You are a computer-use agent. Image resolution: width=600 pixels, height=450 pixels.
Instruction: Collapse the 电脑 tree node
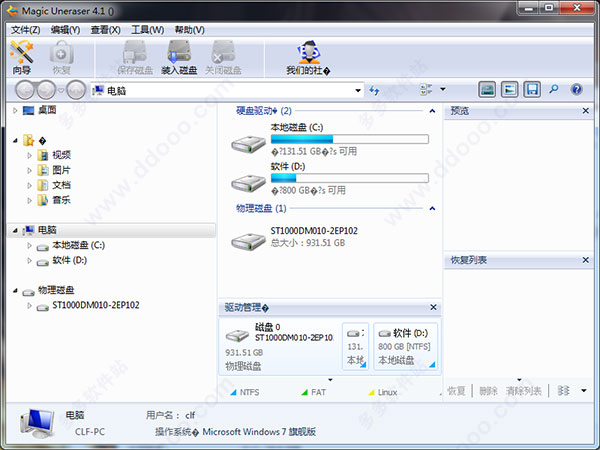coord(15,230)
